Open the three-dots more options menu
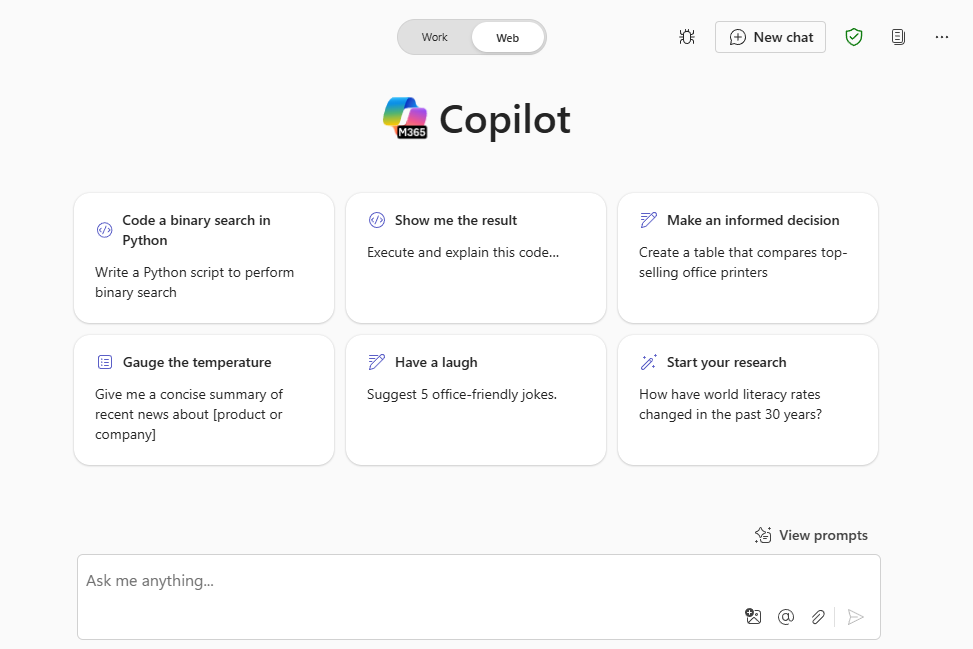Screen dimensions: 973x649 [x=941, y=37]
